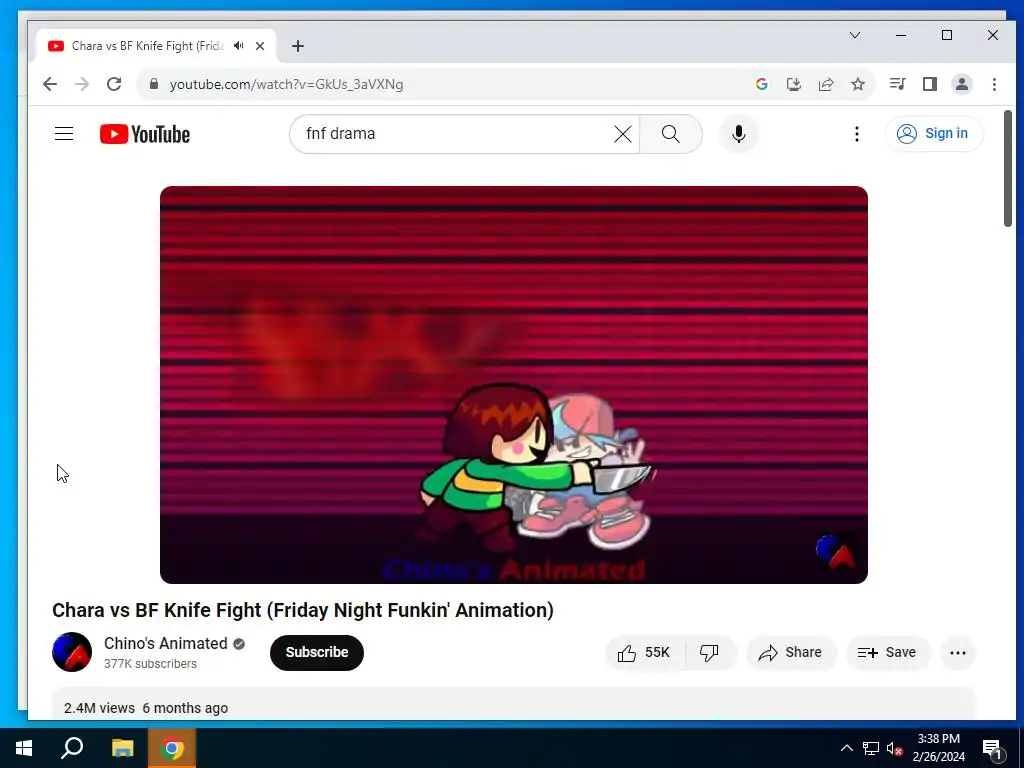Click the video player to pause
This screenshot has height=768, width=1024.
tap(514, 385)
